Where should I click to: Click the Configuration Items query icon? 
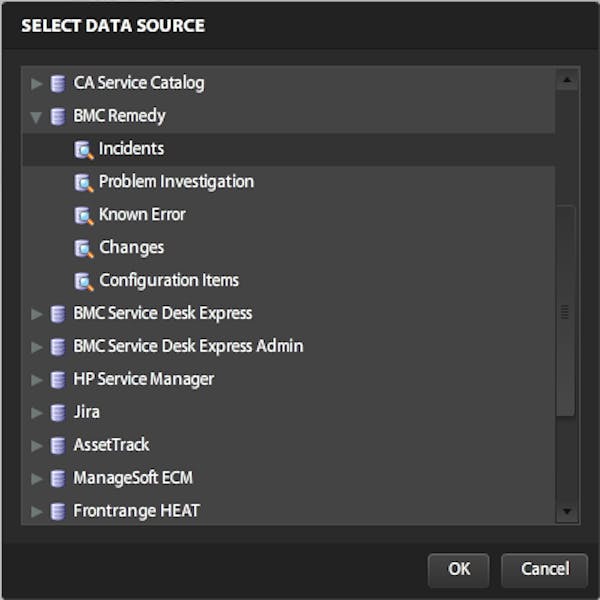click(84, 281)
